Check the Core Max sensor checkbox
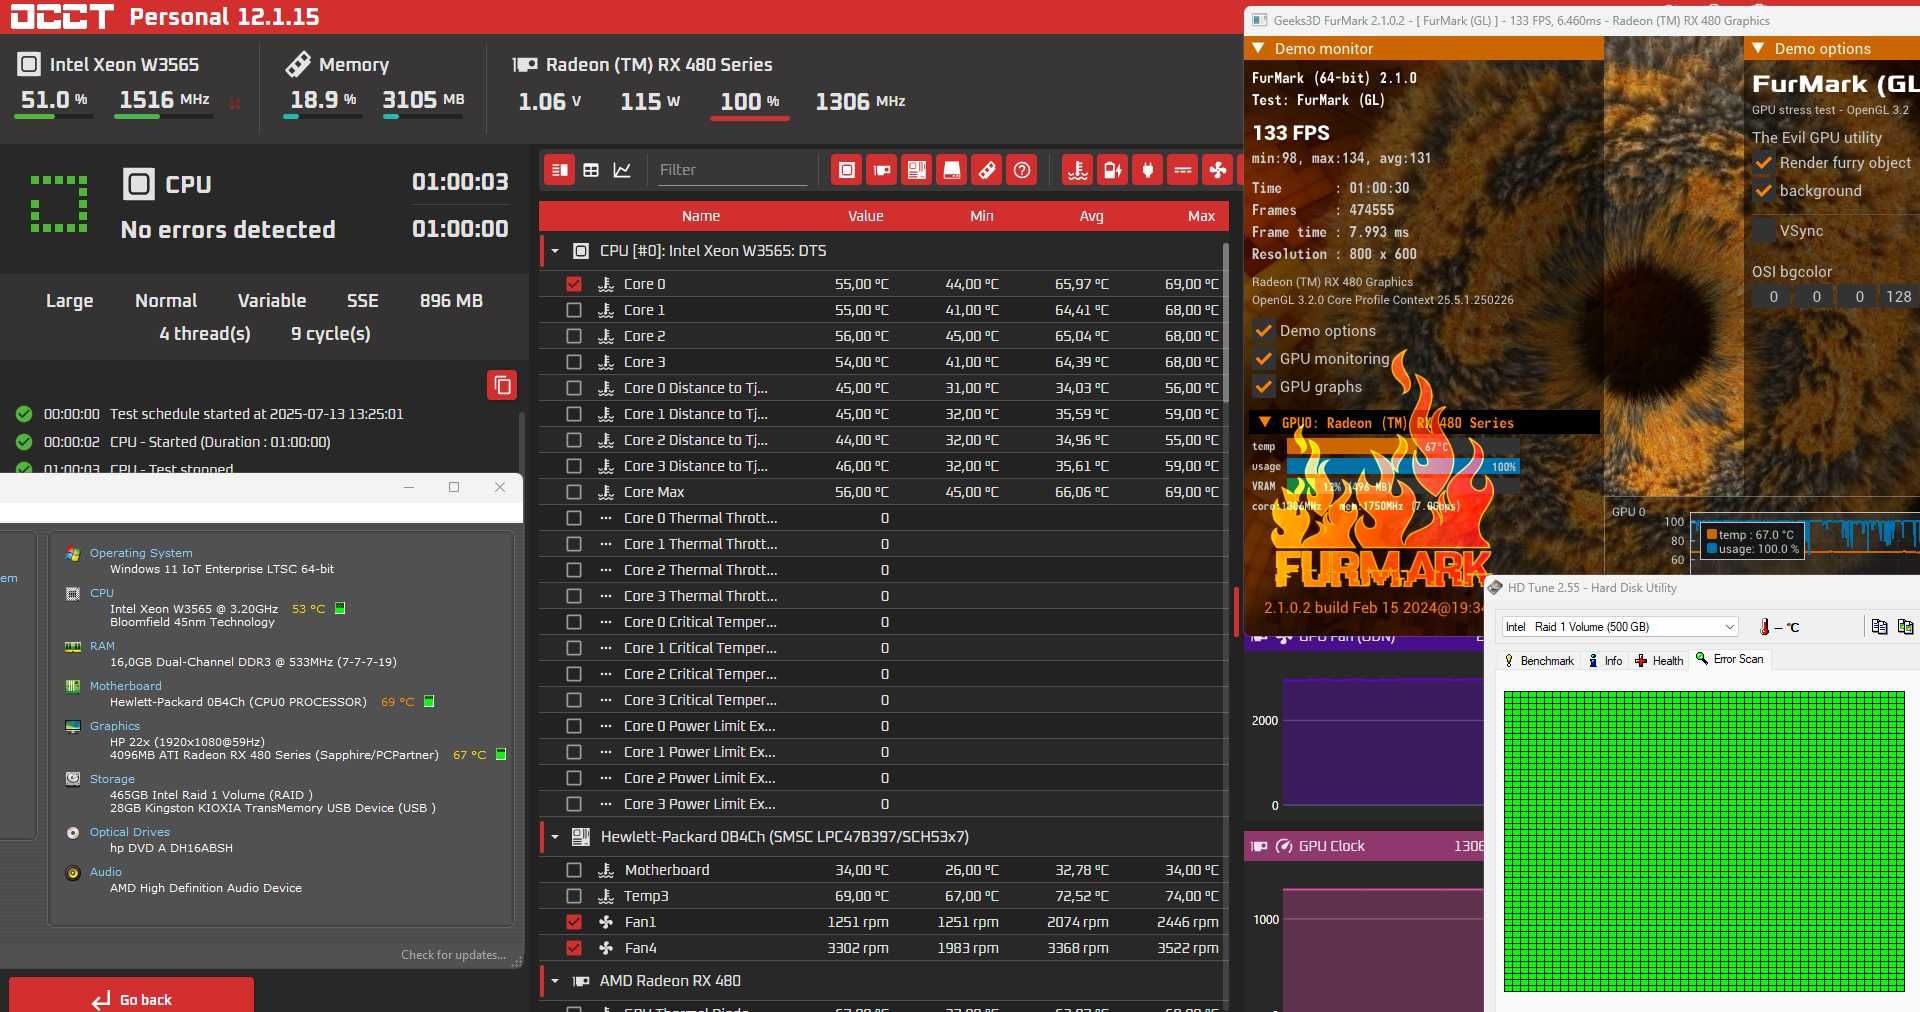Image resolution: width=1920 pixels, height=1012 pixels. click(x=574, y=492)
